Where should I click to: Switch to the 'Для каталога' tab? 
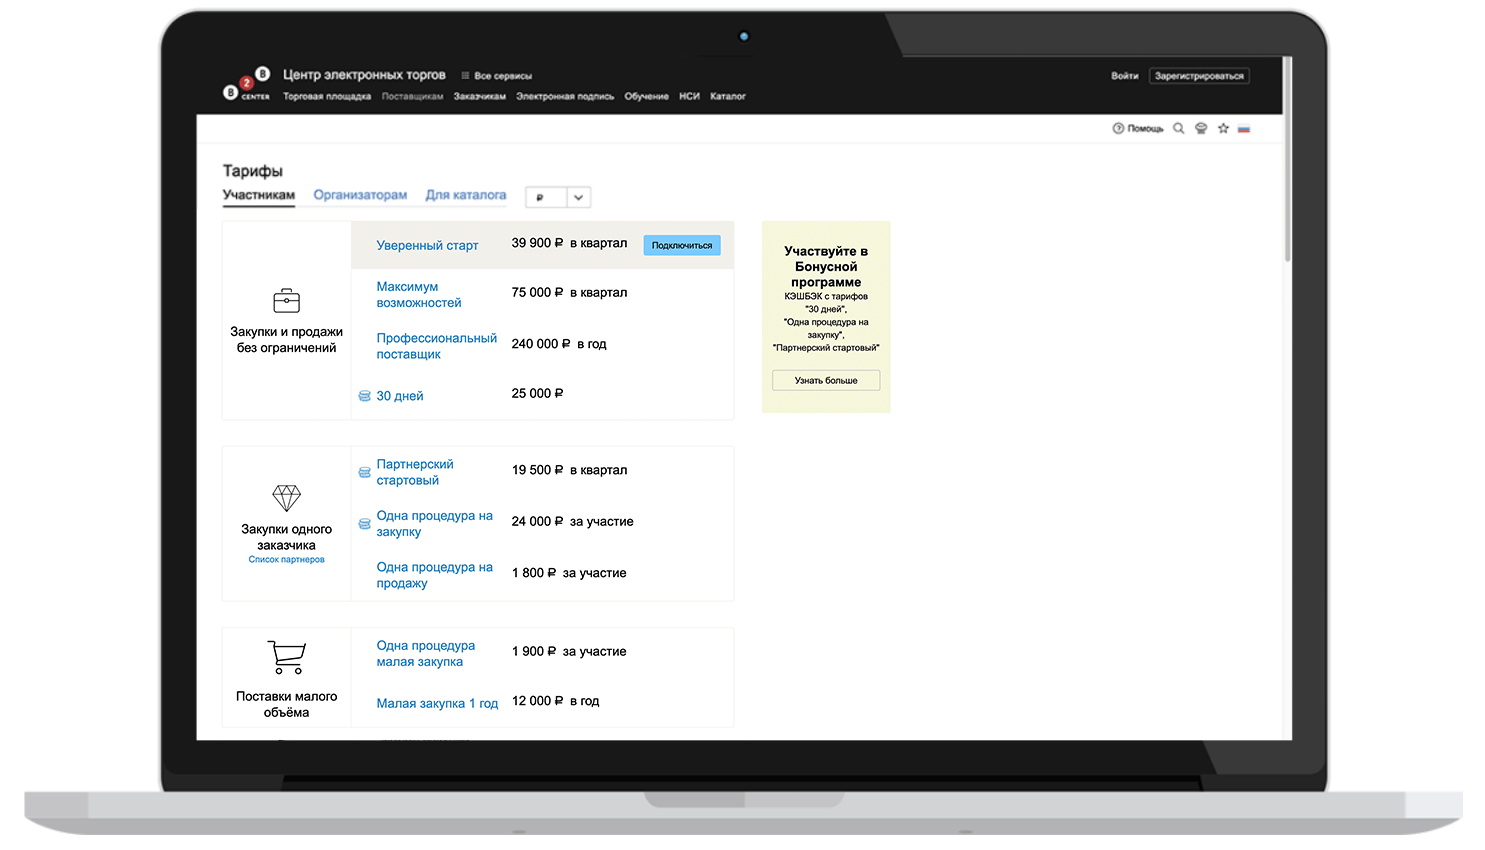click(x=466, y=195)
